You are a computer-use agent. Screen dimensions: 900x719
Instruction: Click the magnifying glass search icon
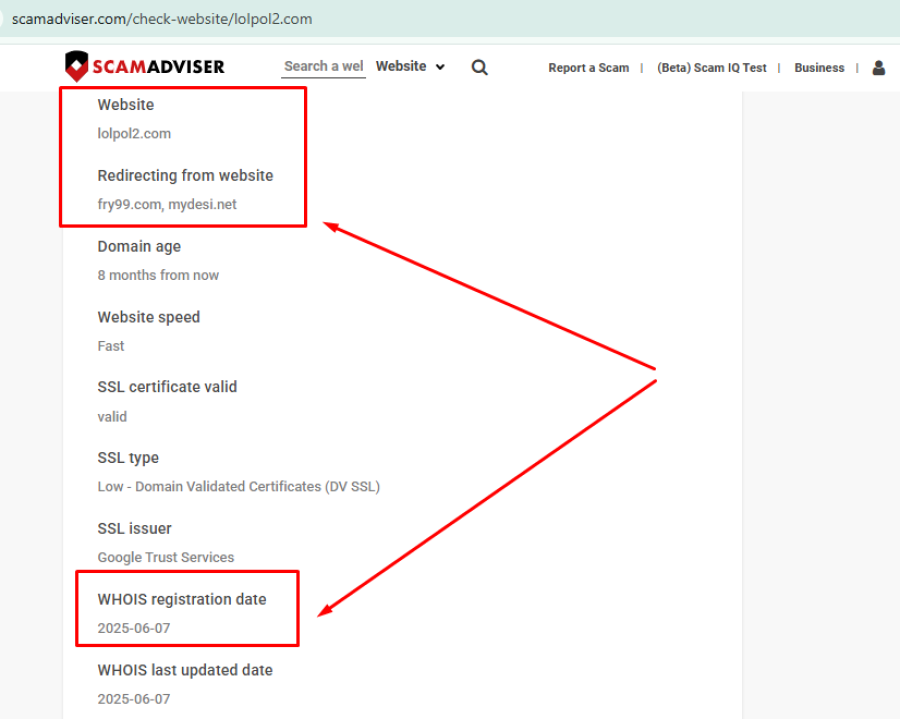pos(479,68)
